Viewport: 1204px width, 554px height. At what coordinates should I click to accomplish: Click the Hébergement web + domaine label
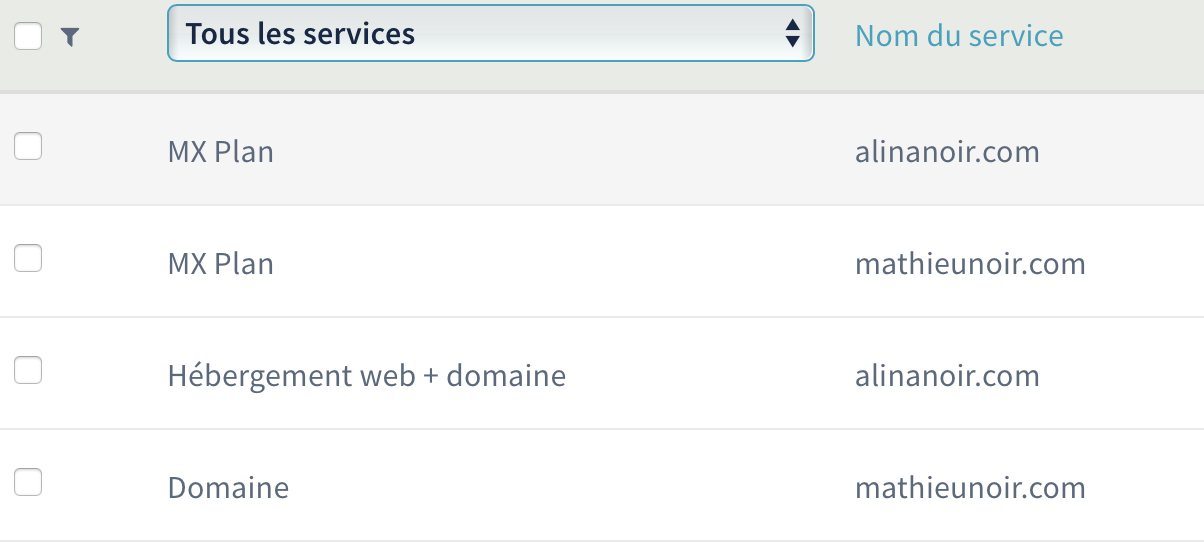pos(366,376)
